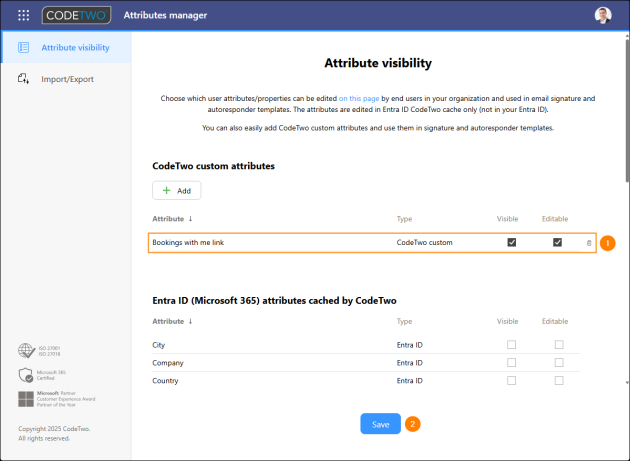630x461 pixels.
Task: Click the Company attribute row name
Action: click(x=168, y=363)
